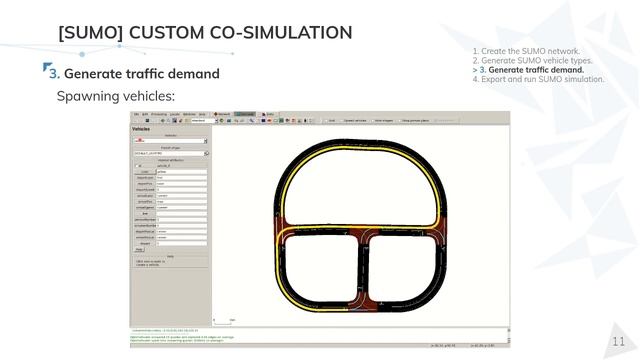The width and height of the screenshot is (640, 360).
Task: Click the dark save icon at toolbar's left
Action: click(x=147, y=121)
